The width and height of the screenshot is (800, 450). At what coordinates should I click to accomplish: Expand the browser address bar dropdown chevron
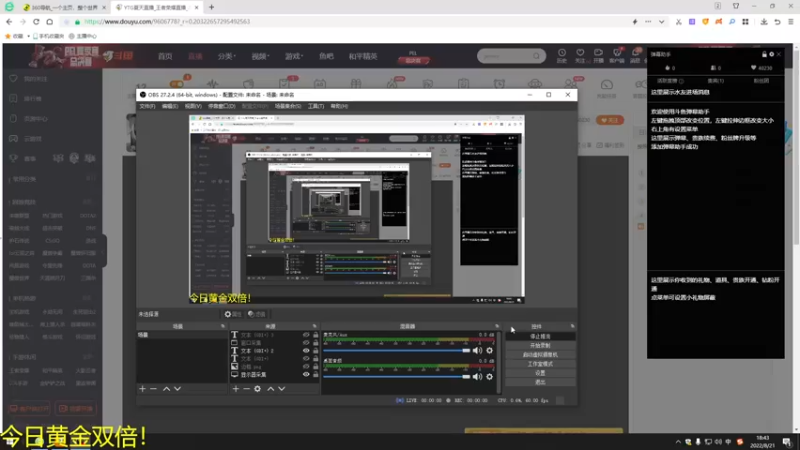pyautogui.click(x=661, y=22)
